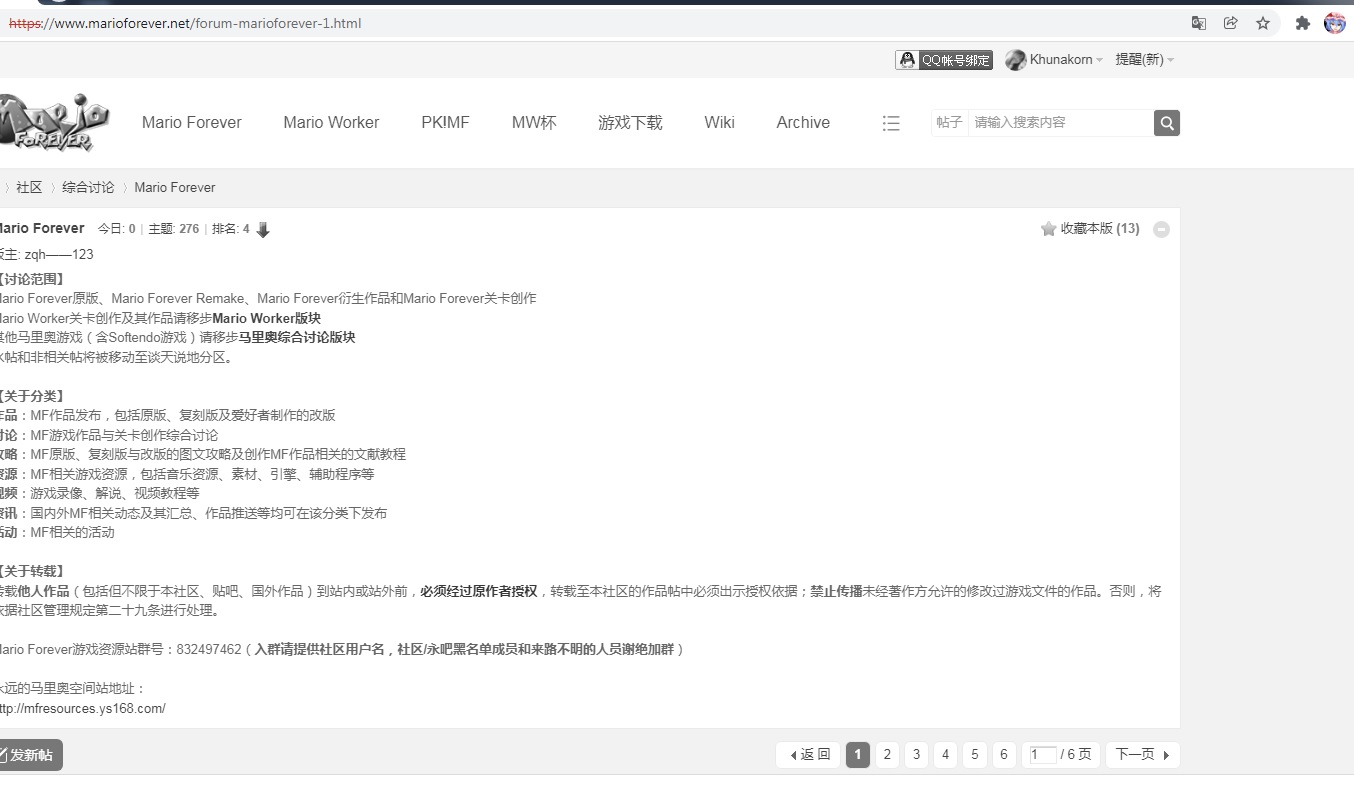The width and height of the screenshot is (1354, 788).
Task: Open the 游戏下载 nav menu item
Action: (x=630, y=123)
